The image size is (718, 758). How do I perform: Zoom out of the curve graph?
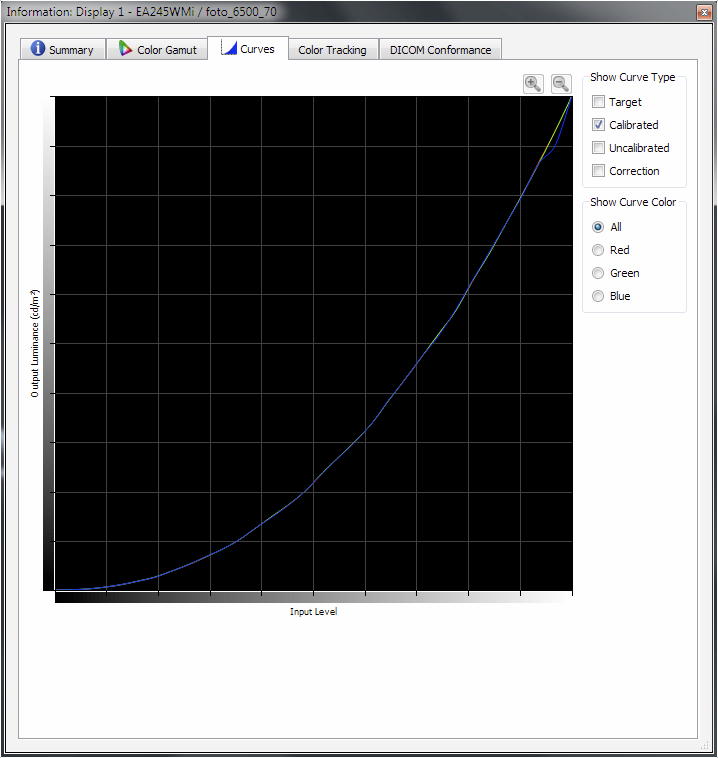561,84
